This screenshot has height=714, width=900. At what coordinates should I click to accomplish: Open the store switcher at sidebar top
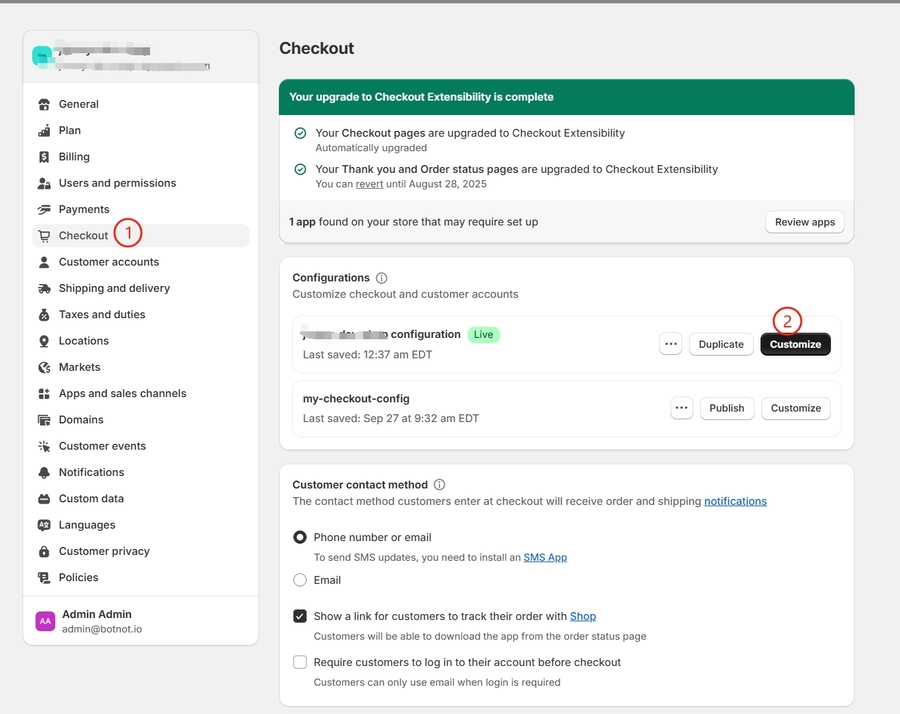(x=140, y=57)
